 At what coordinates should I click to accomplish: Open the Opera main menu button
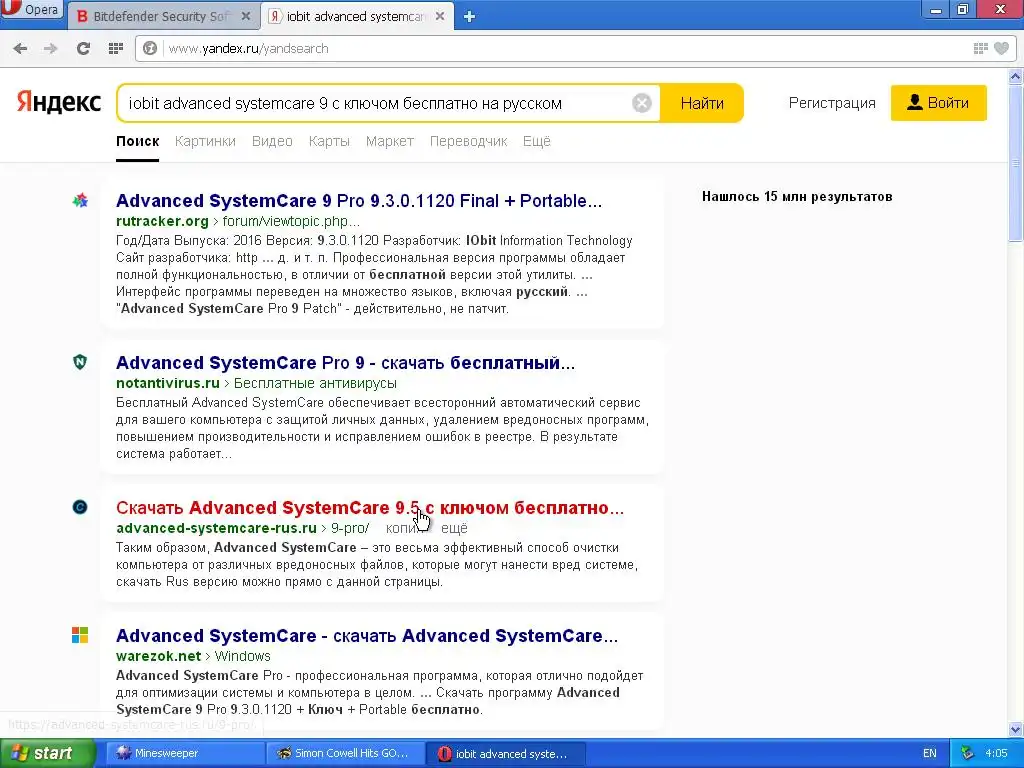pyautogui.click(x=31, y=9)
